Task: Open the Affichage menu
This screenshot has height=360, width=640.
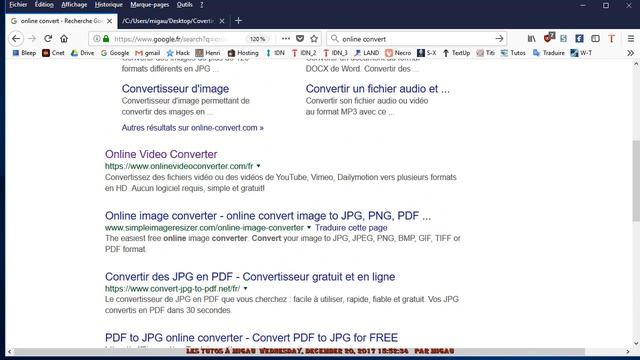Action: click(74, 5)
